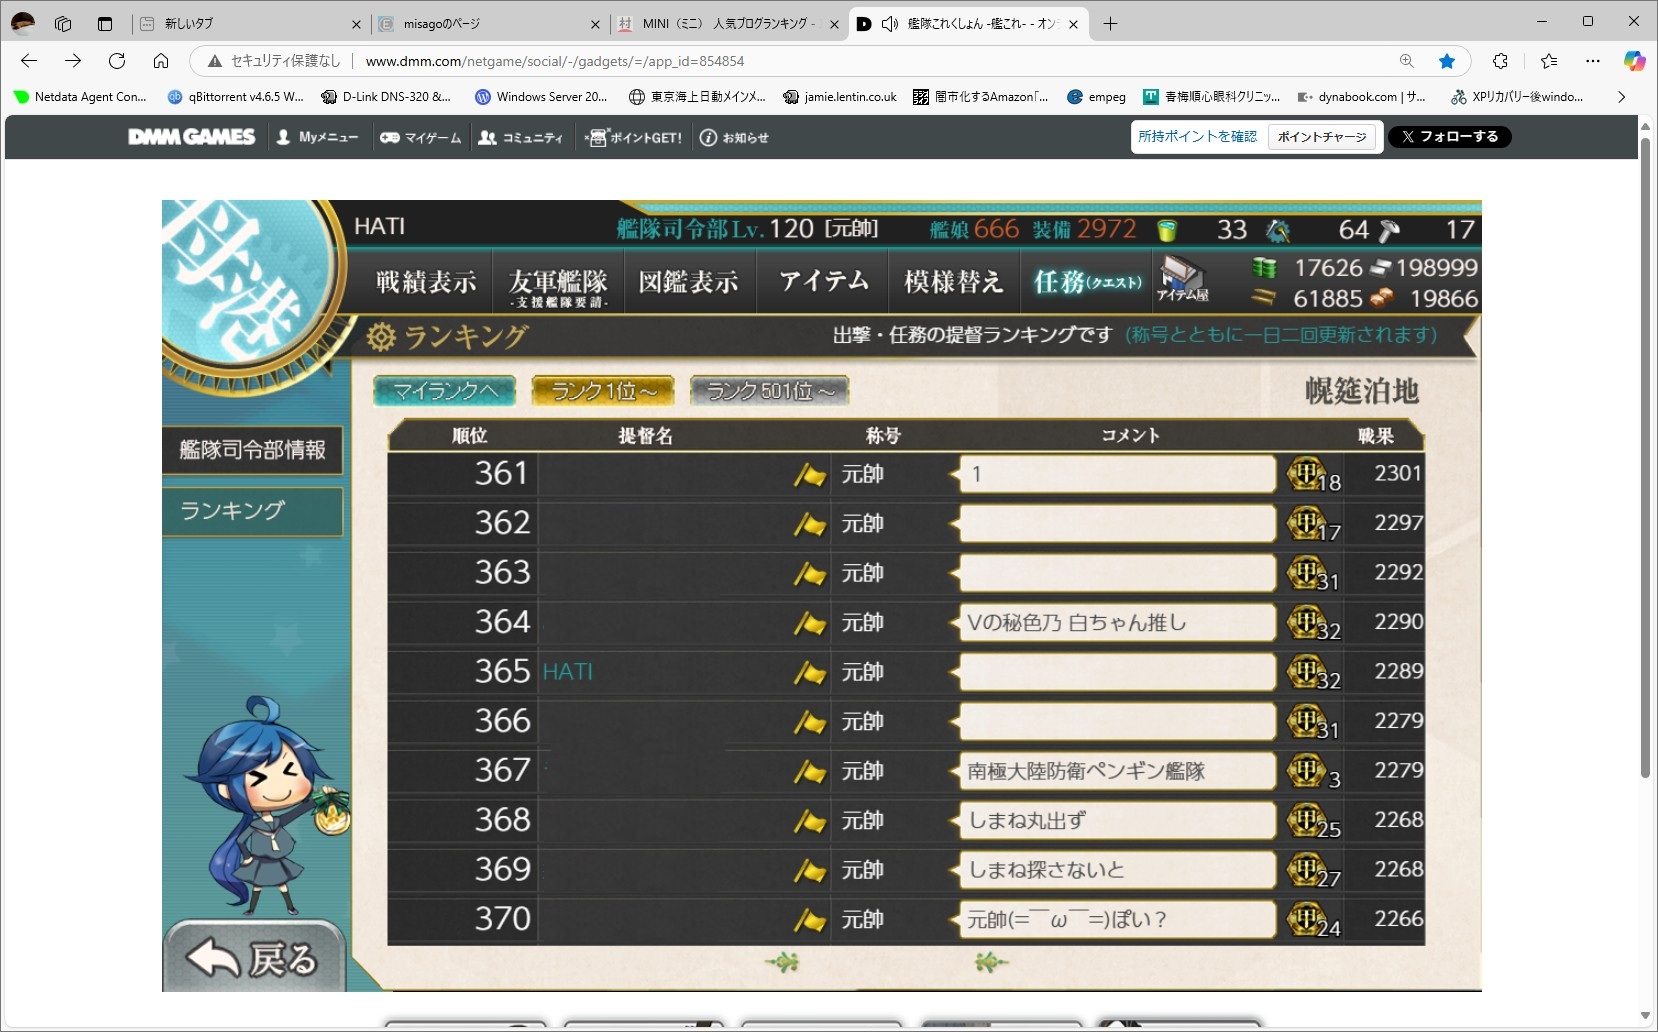
Task: Click next page leaf arrow
Action: pos(990,962)
